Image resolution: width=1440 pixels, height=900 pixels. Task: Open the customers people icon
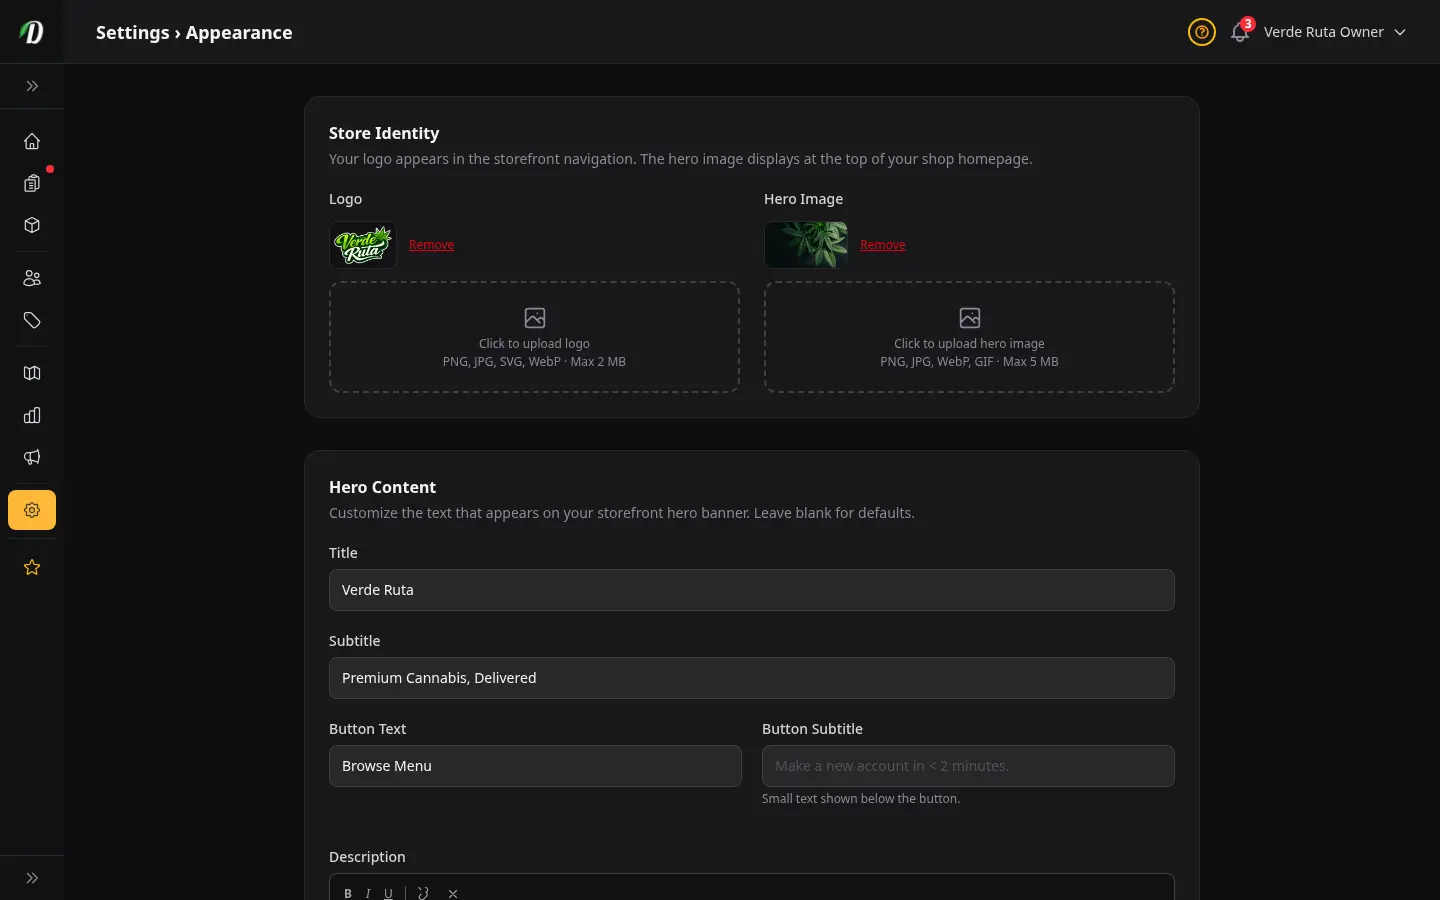32,278
